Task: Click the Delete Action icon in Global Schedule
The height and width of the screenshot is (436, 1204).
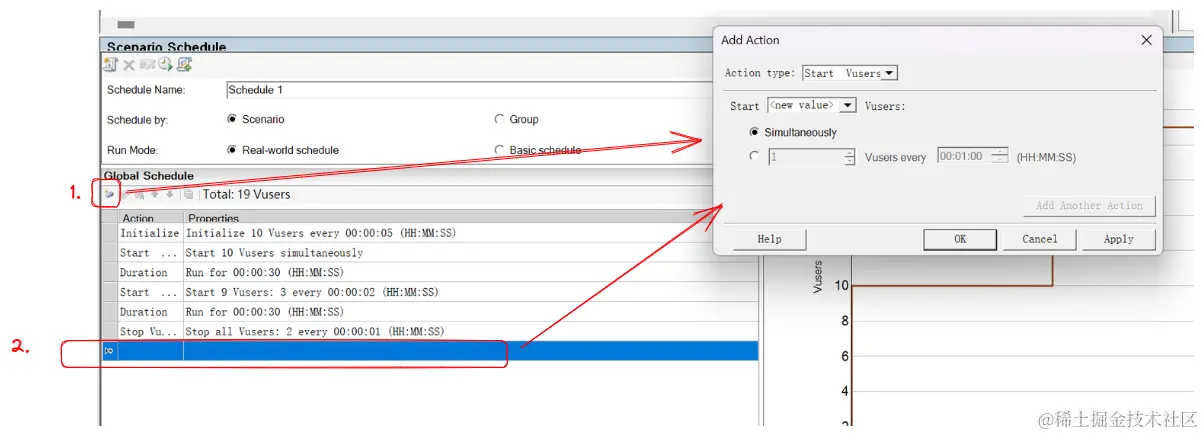Action: [140, 194]
